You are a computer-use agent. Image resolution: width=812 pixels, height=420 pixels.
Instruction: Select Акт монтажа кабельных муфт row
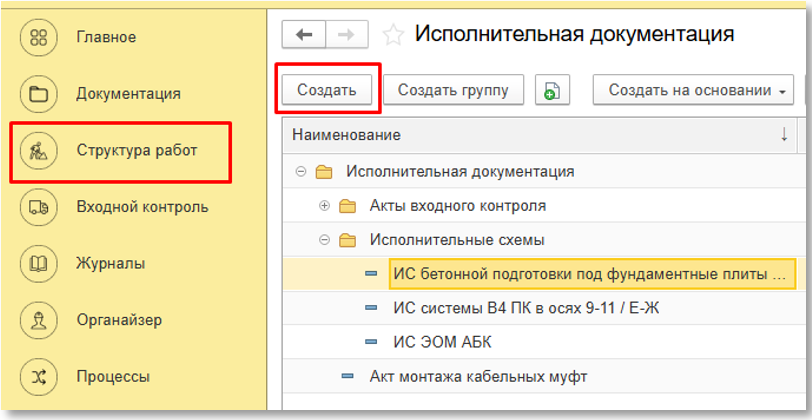[478, 376]
